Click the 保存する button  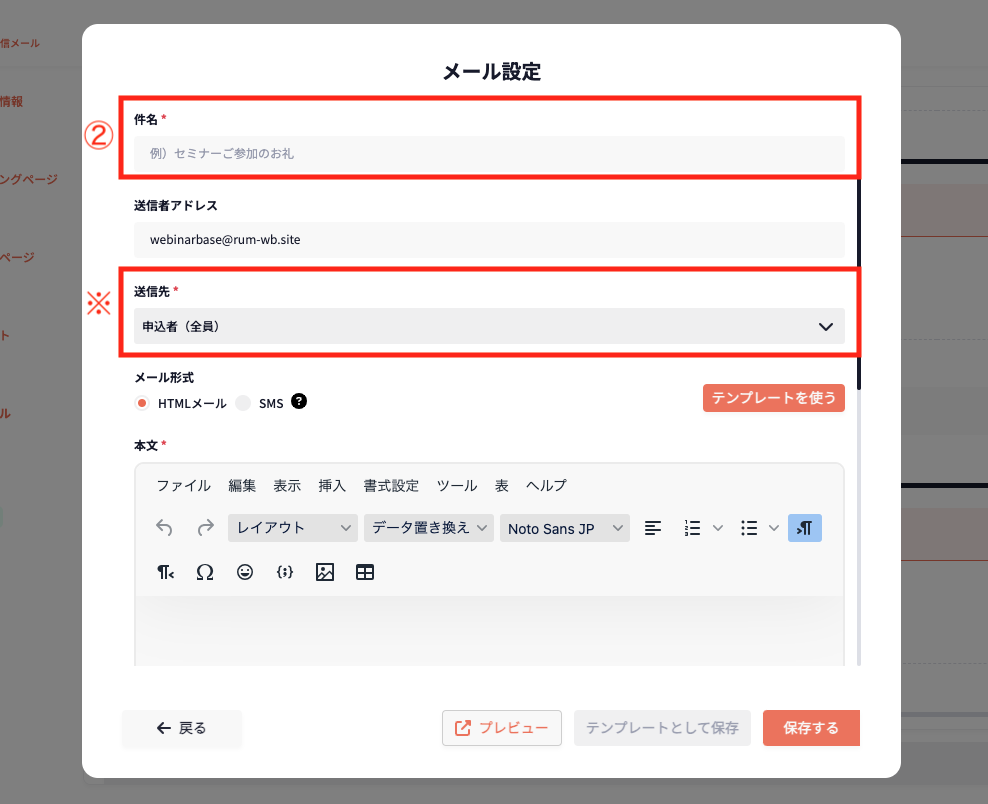coord(810,728)
